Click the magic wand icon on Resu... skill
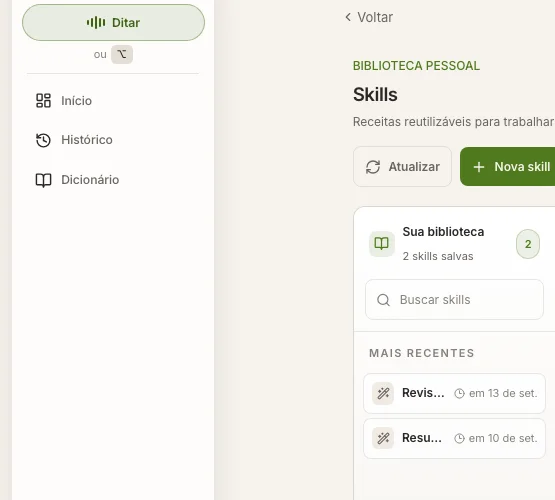 pos(383,438)
